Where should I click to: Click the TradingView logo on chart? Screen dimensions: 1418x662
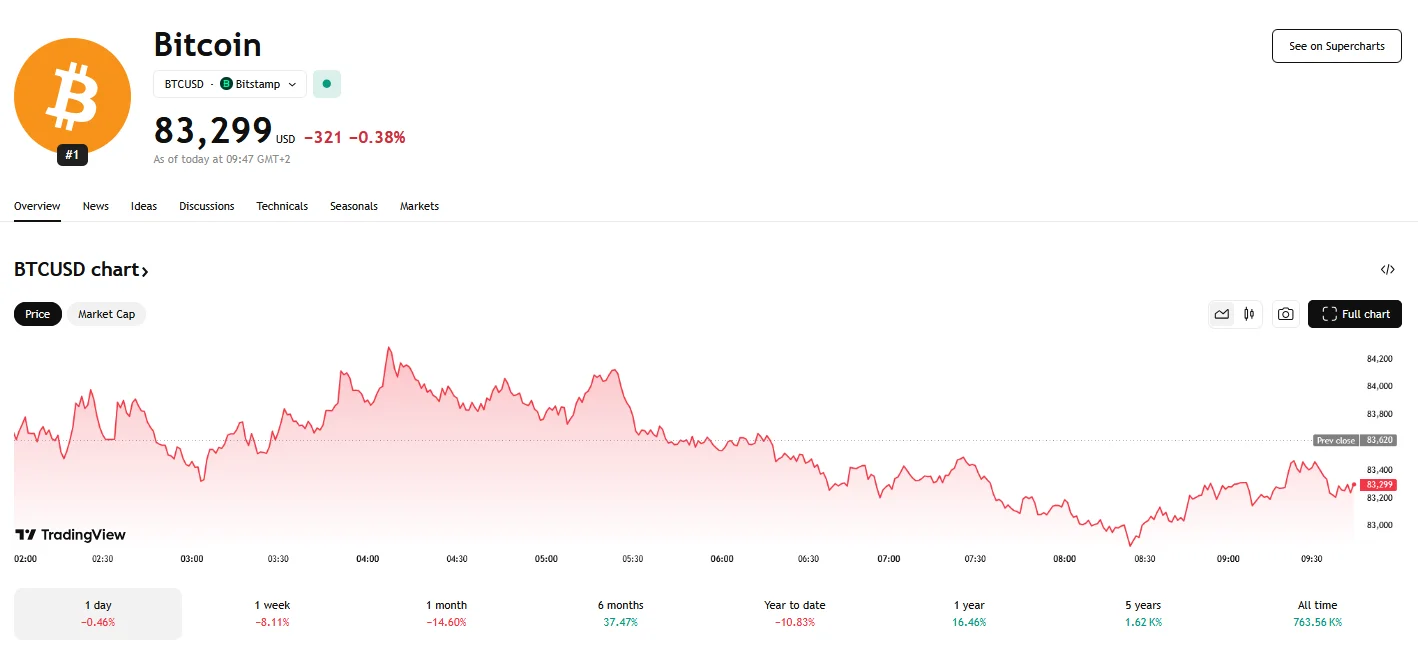[x=71, y=535]
